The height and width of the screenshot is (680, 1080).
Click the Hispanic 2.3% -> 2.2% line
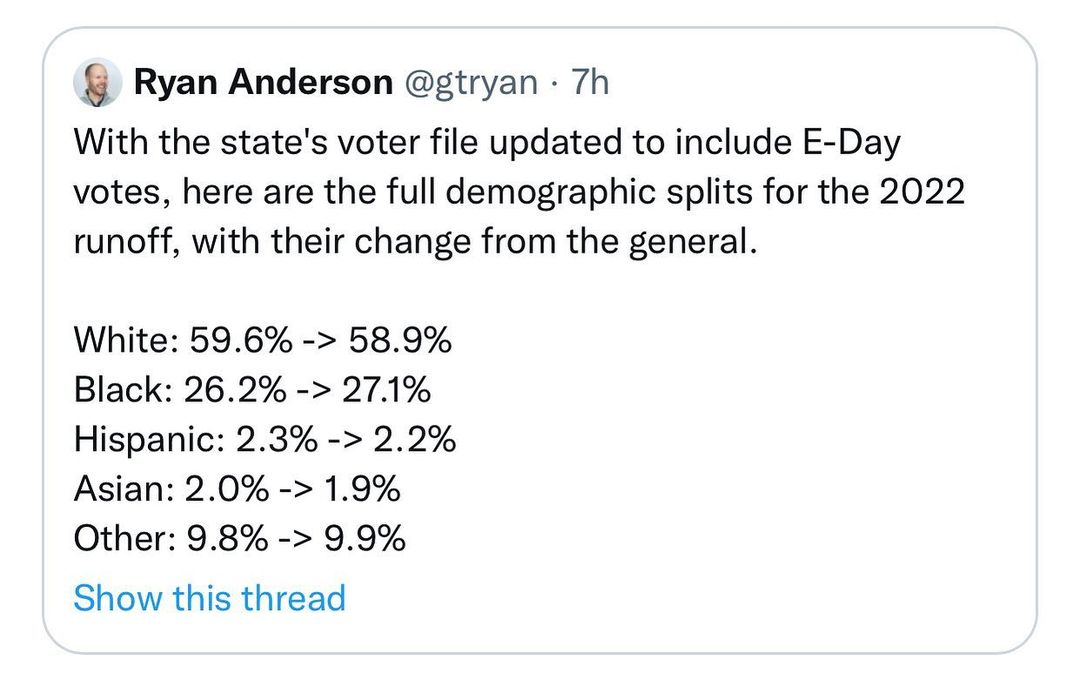click(265, 440)
